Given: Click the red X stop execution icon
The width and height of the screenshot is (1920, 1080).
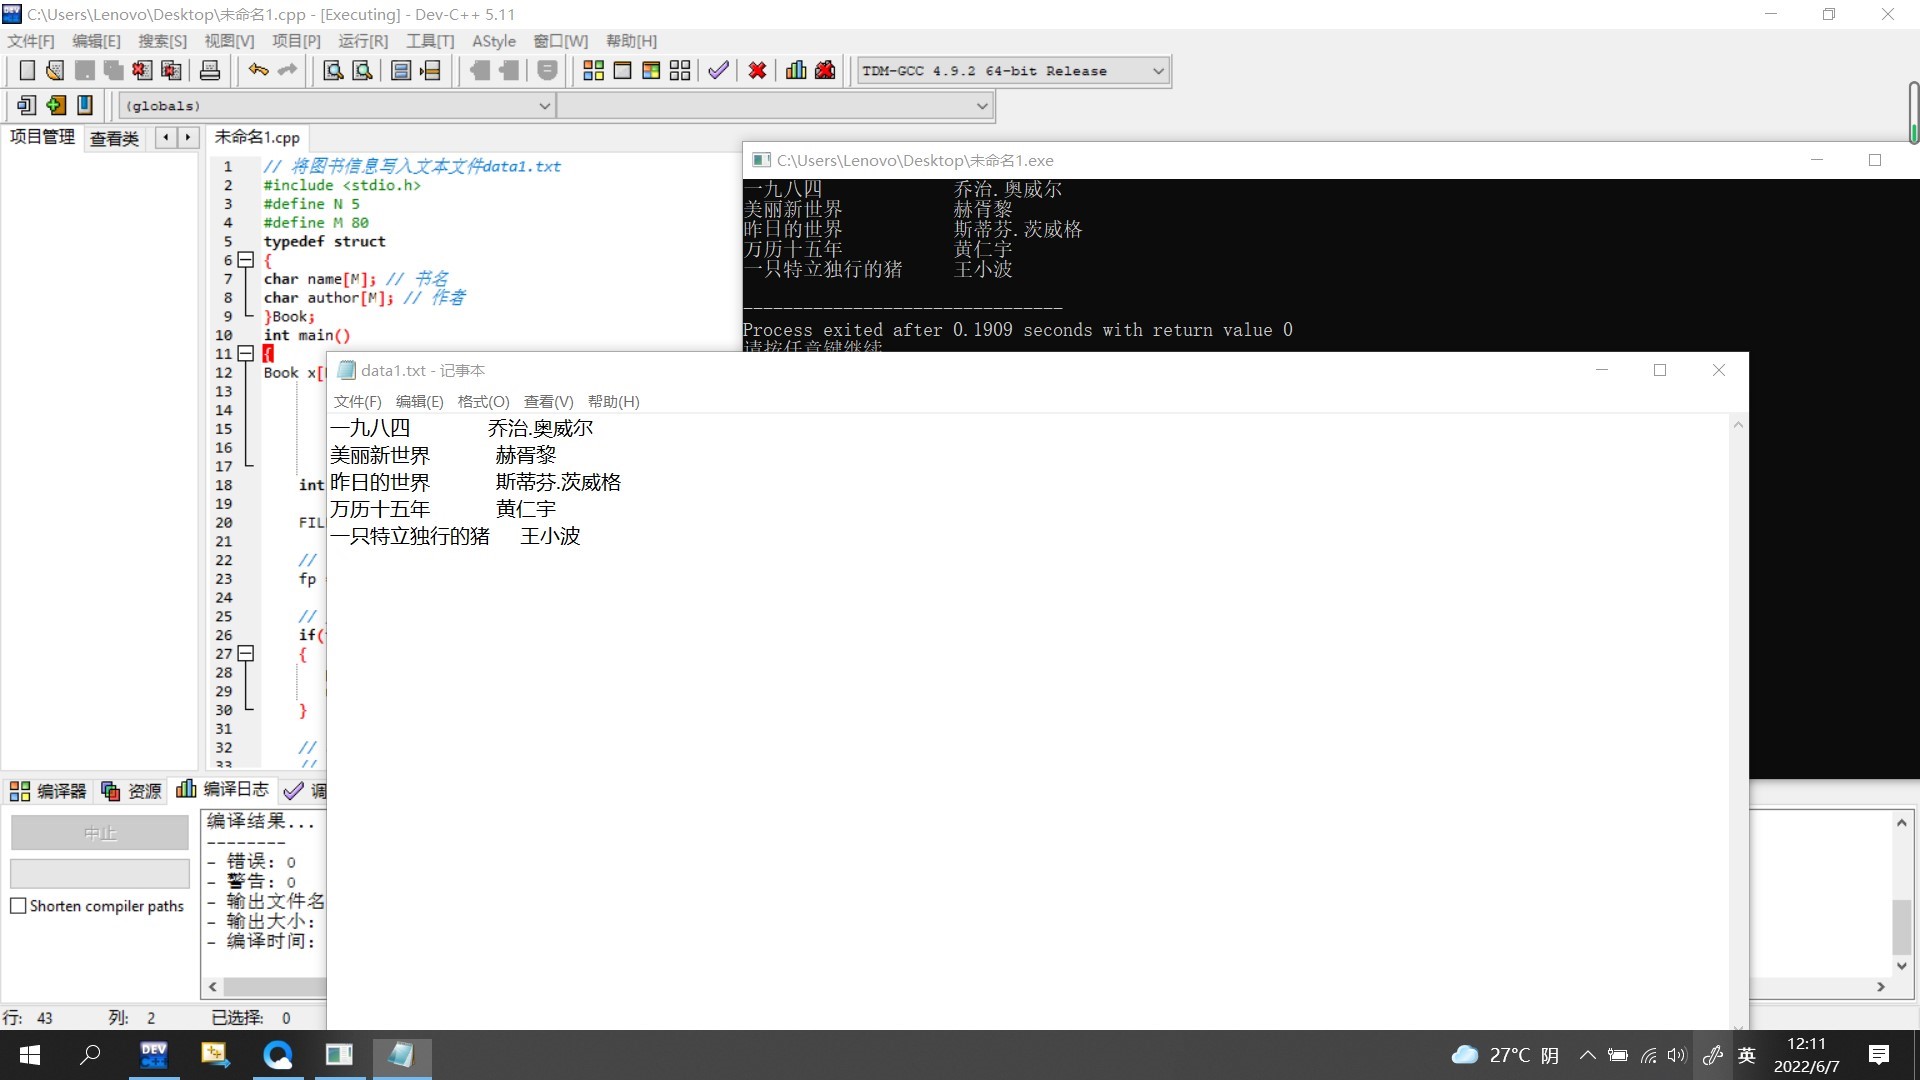Looking at the screenshot, I should pyautogui.click(x=757, y=70).
